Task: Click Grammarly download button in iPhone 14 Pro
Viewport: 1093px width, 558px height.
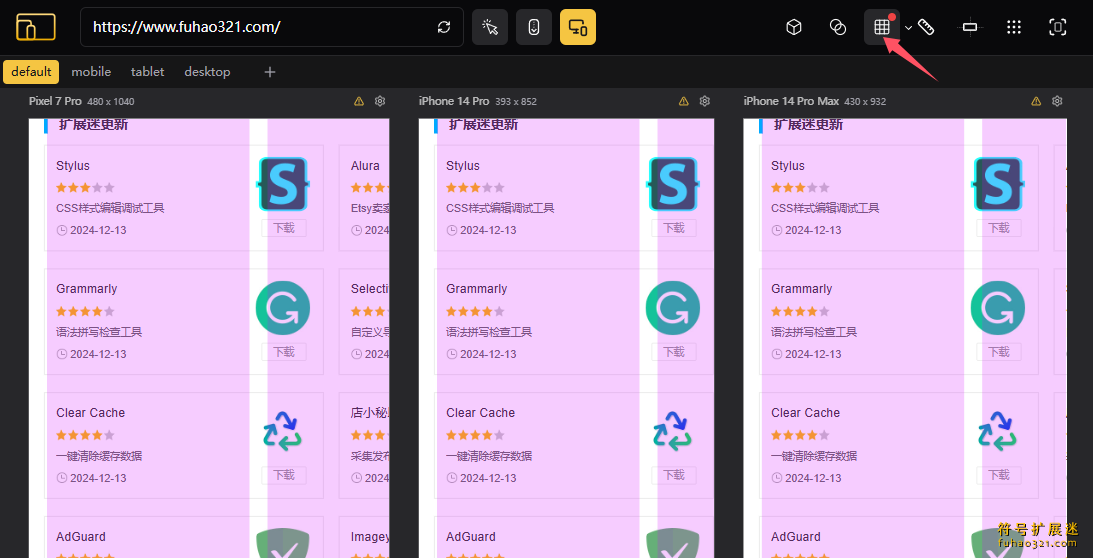Action: click(x=674, y=352)
